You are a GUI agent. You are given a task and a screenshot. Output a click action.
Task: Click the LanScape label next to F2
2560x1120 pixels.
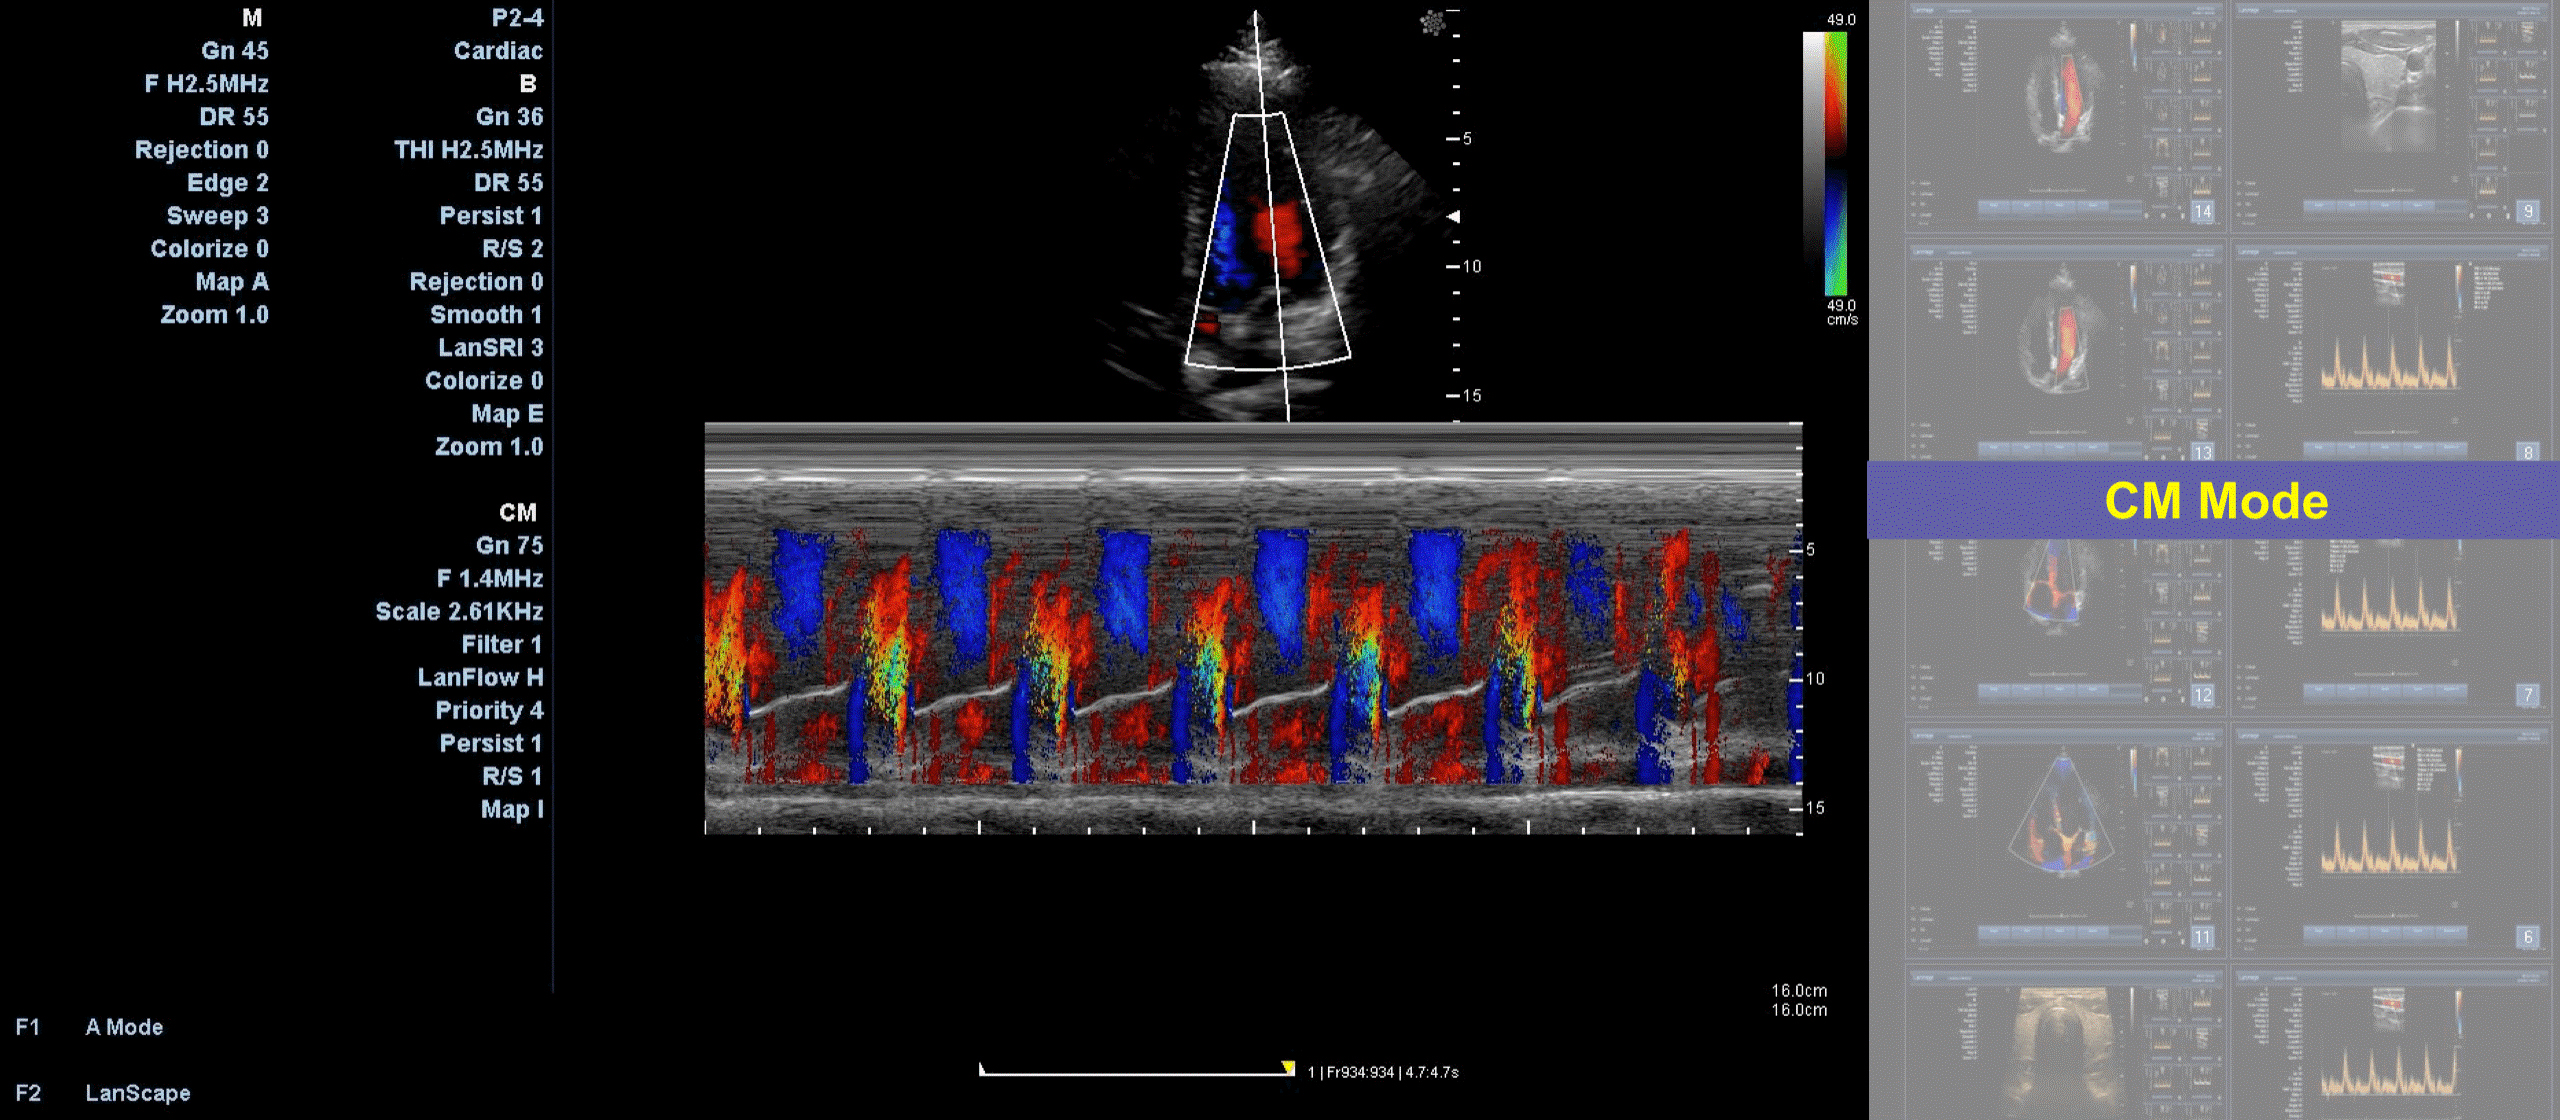pos(137,1093)
